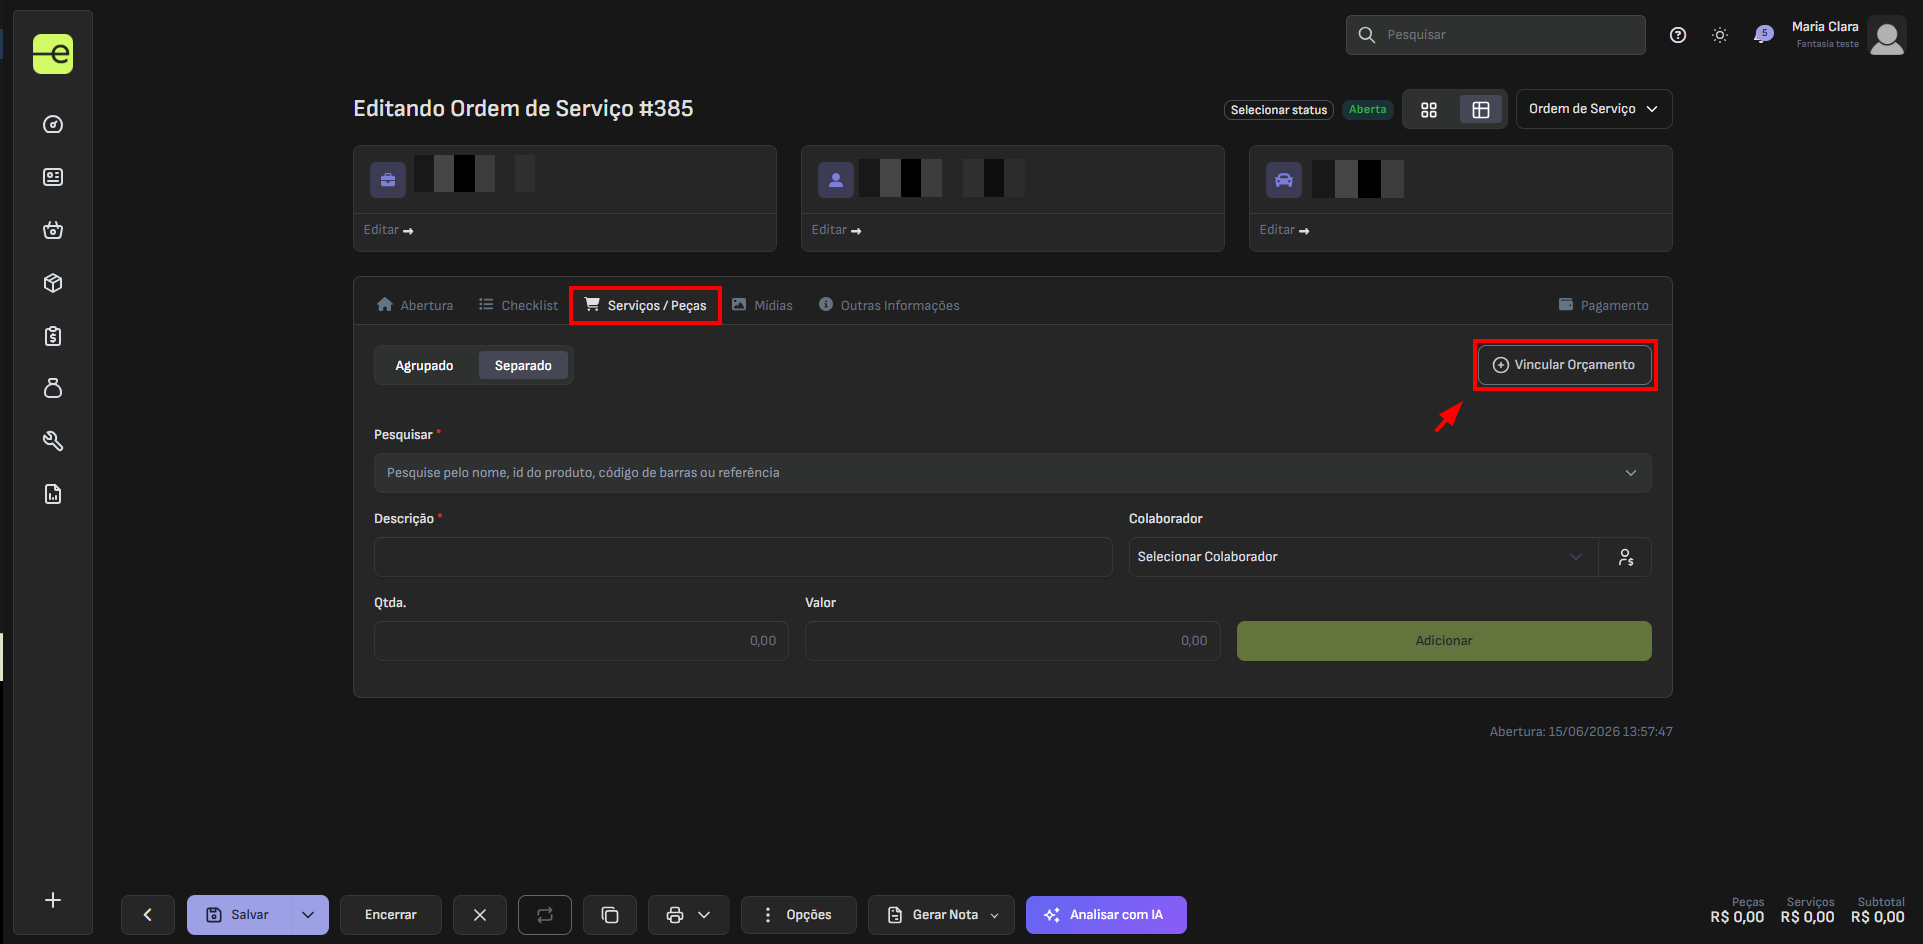Open the shopping basket icon in sidebar
Image resolution: width=1923 pixels, height=944 pixels.
click(x=53, y=230)
